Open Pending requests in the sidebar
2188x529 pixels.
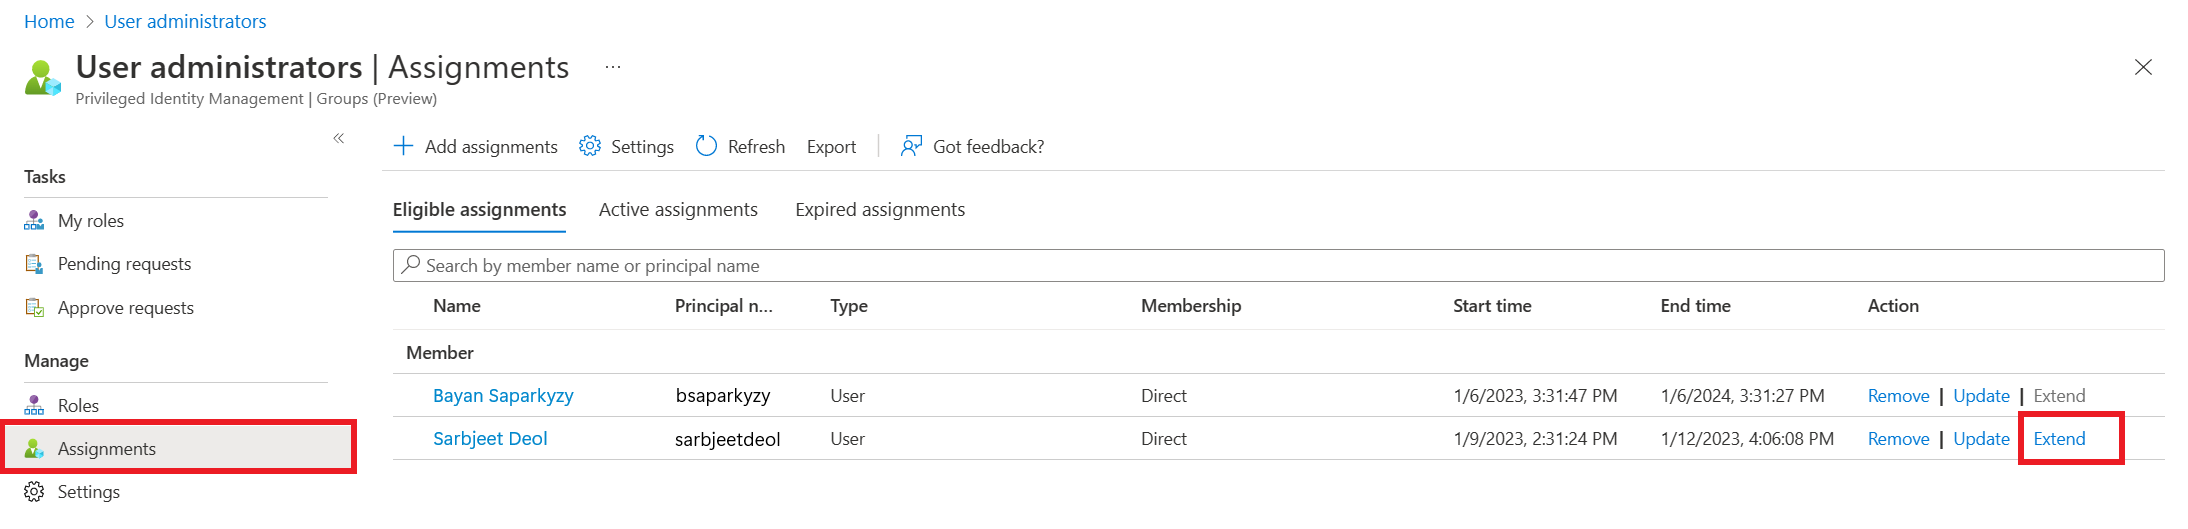pos(124,264)
